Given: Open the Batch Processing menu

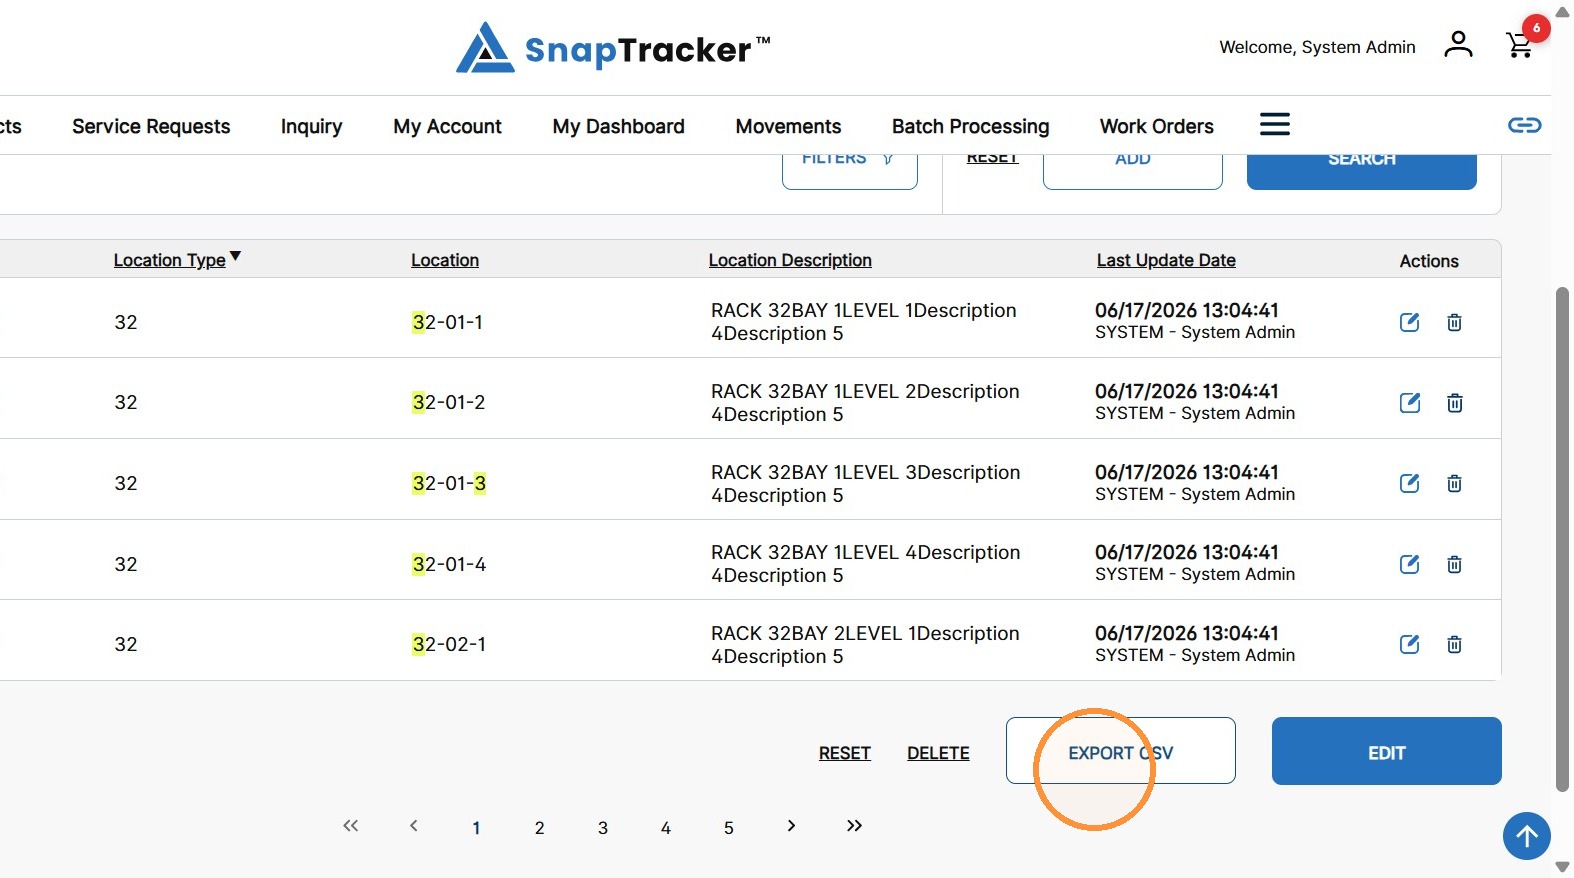Looking at the screenshot, I should coord(970,126).
